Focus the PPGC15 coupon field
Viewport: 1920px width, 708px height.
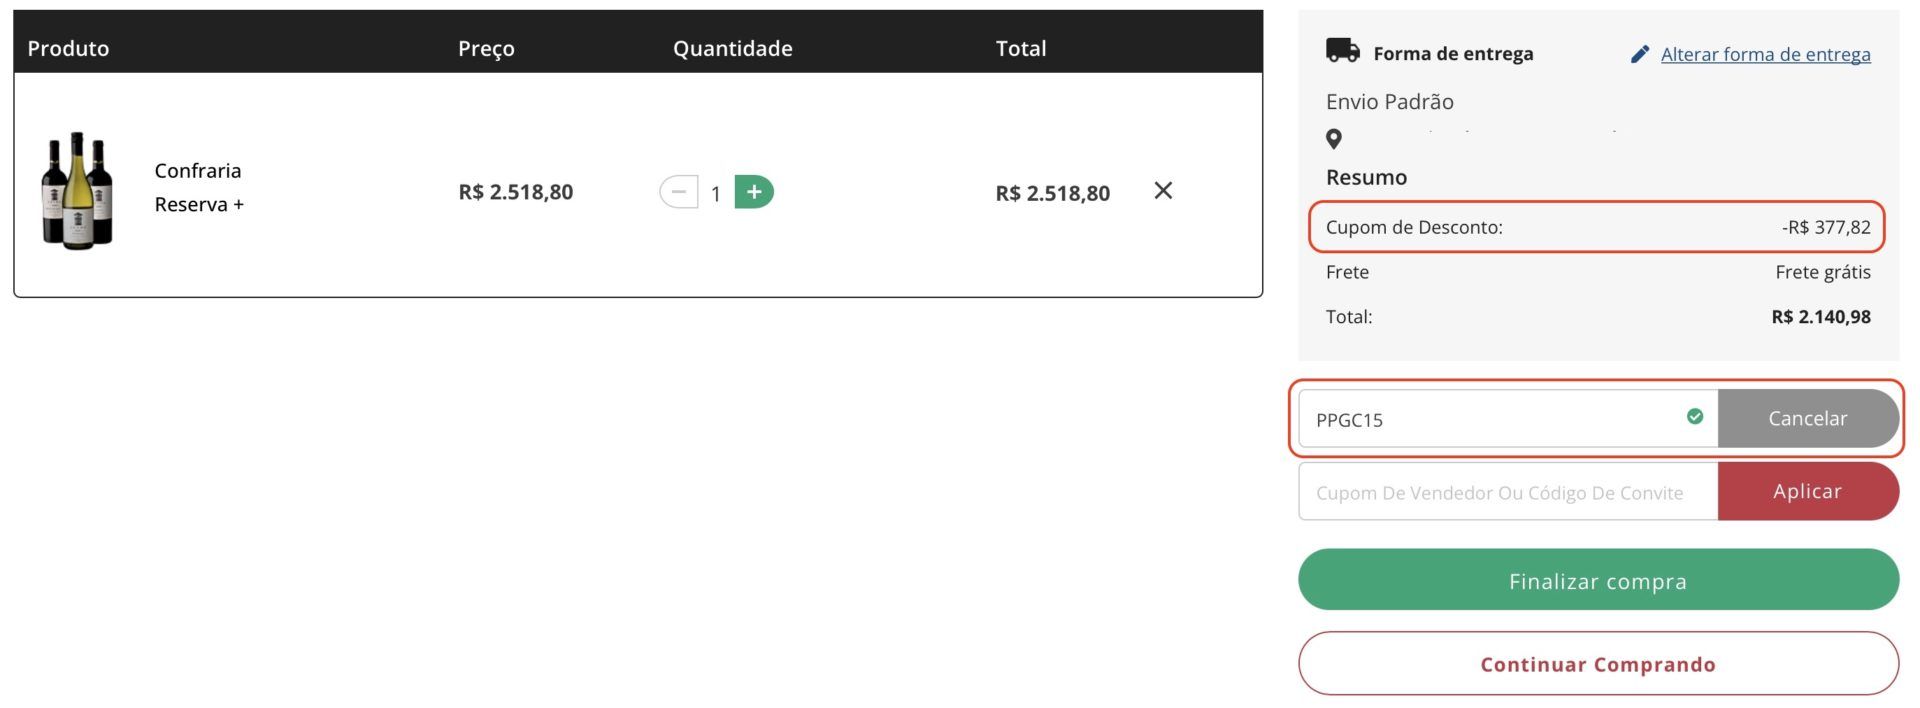[1490, 419]
